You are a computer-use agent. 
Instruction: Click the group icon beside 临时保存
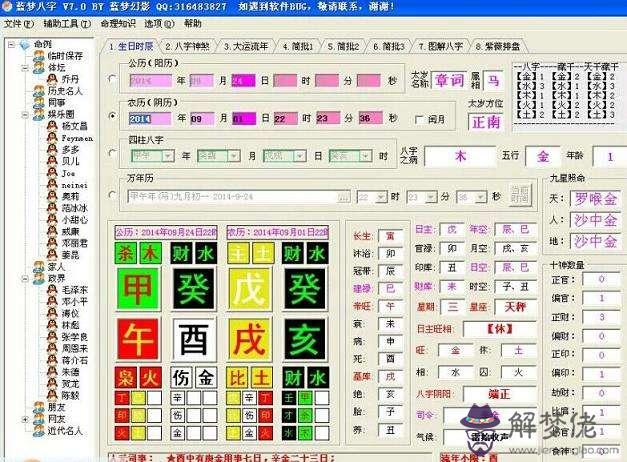(39, 56)
